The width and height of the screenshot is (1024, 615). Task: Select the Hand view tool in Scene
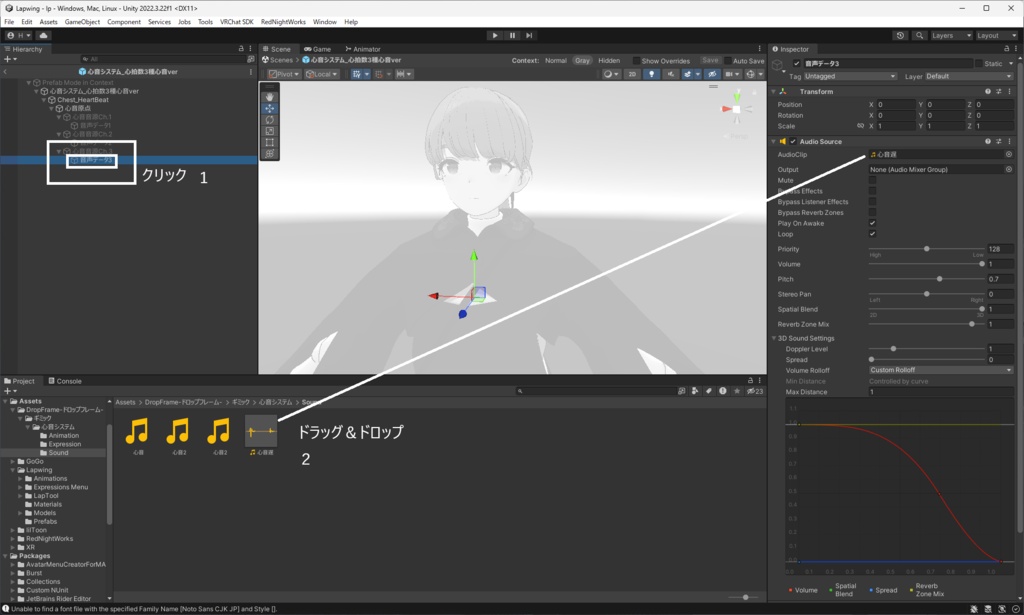(x=270, y=97)
